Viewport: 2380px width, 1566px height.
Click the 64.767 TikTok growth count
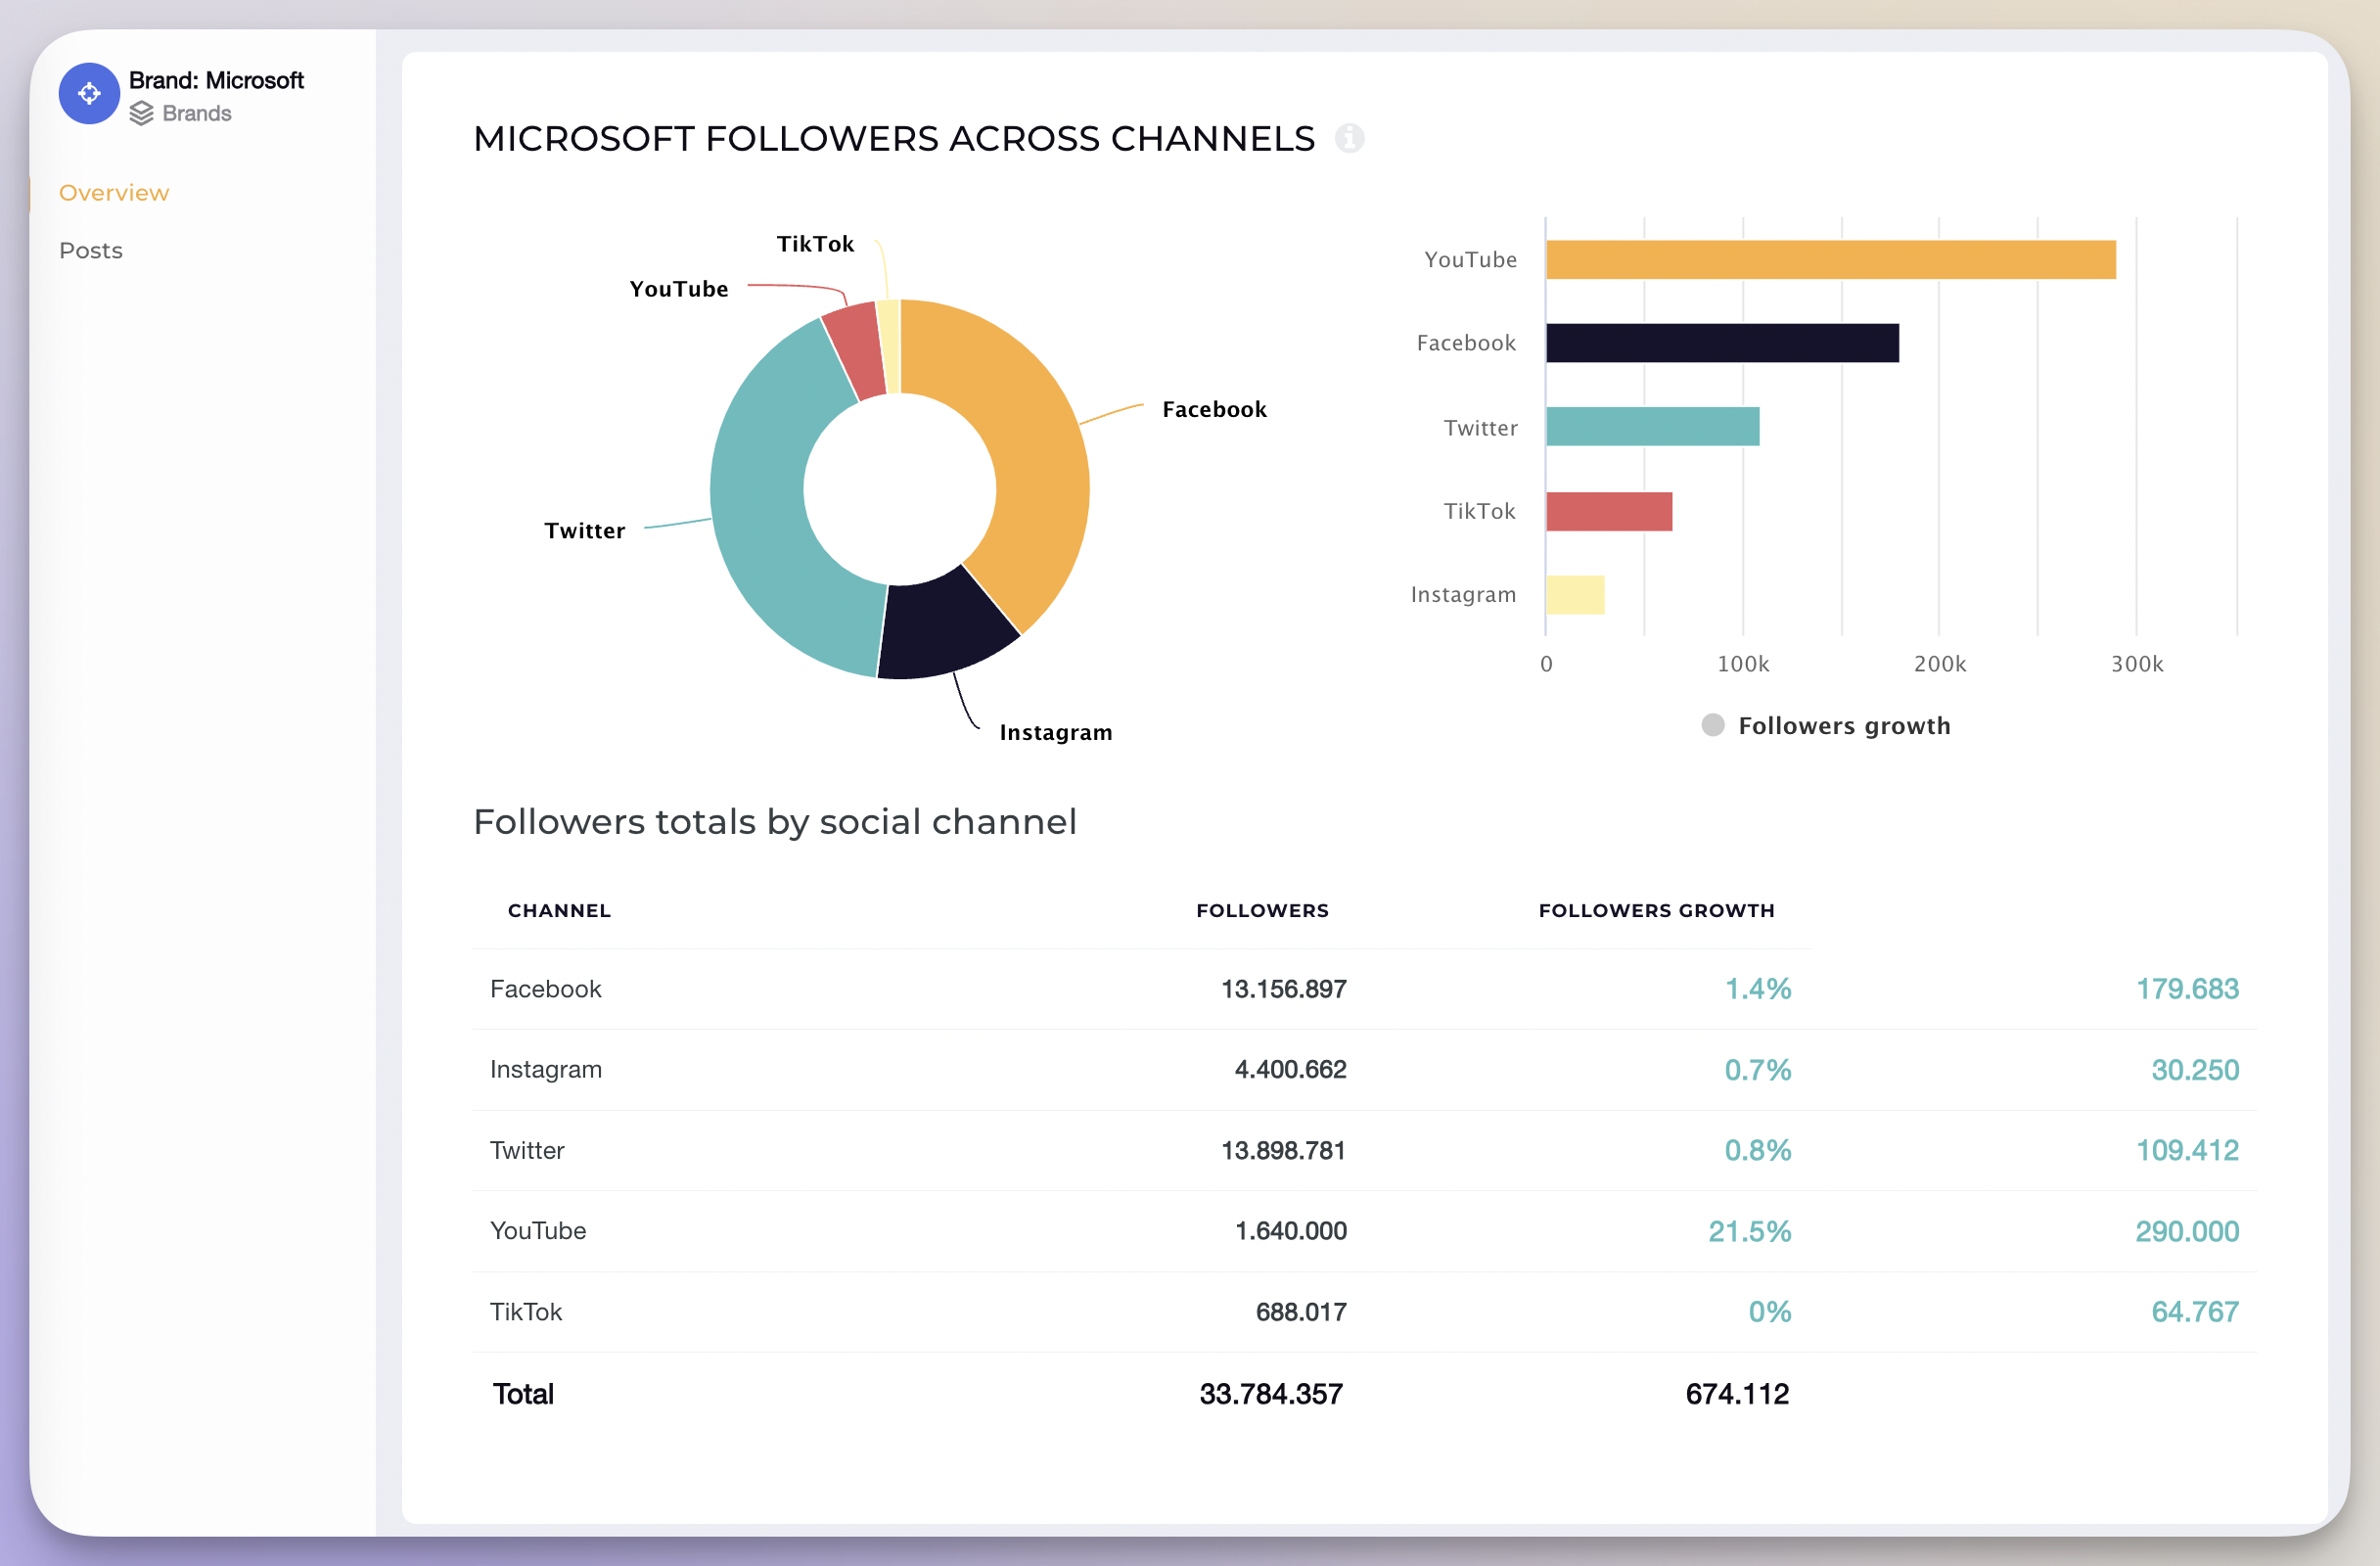pyautogui.click(x=2195, y=1312)
